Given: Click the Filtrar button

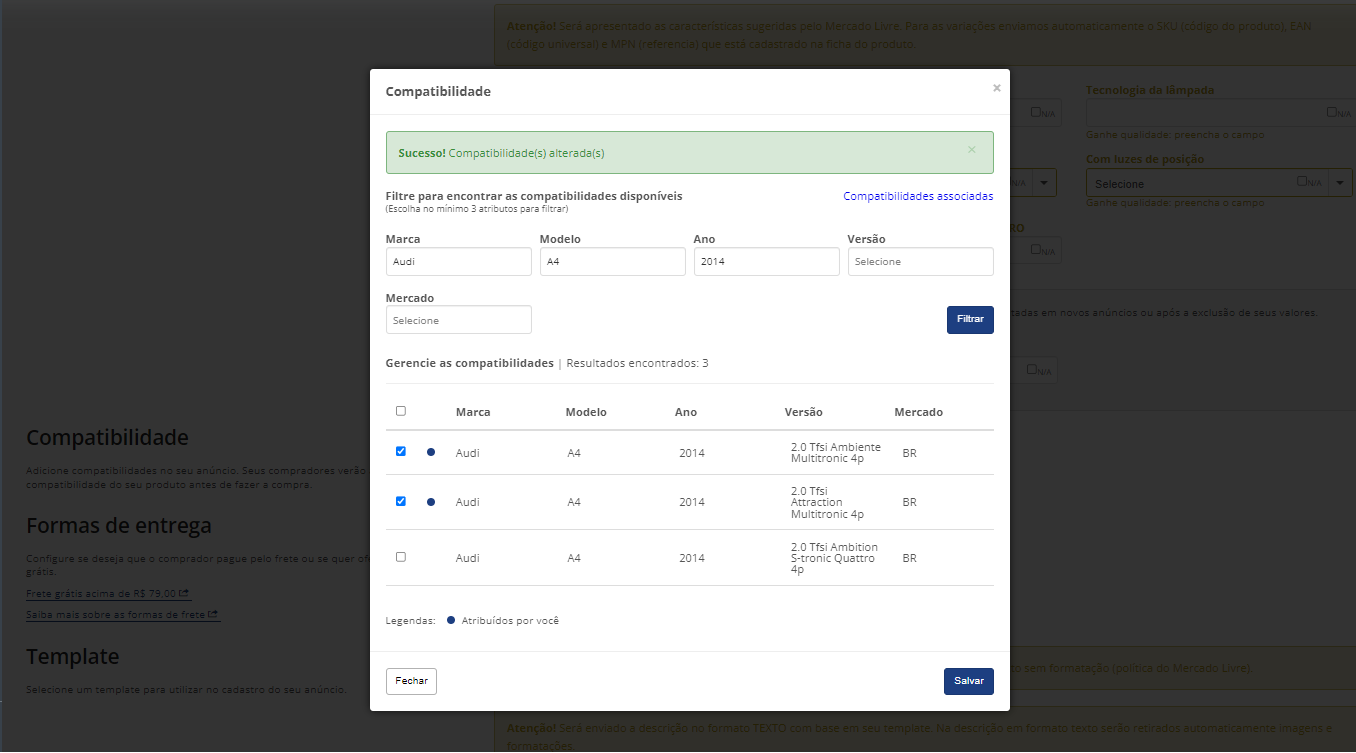Looking at the screenshot, I should pyautogui.click(x=970, y=320).
